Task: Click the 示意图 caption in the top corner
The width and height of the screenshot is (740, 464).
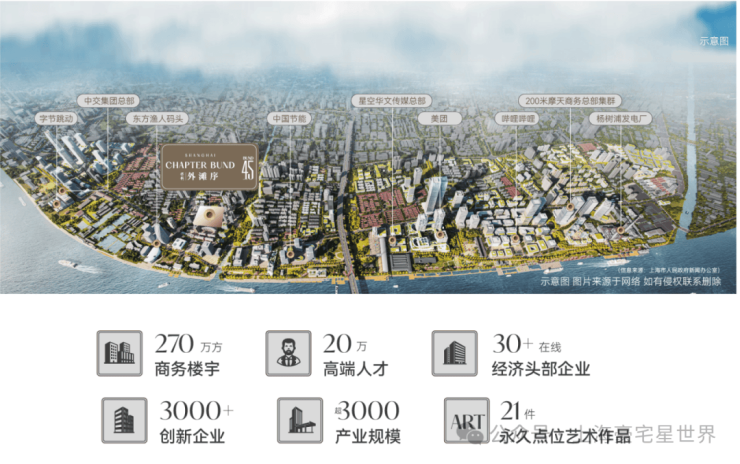Action: click(714, 41)
